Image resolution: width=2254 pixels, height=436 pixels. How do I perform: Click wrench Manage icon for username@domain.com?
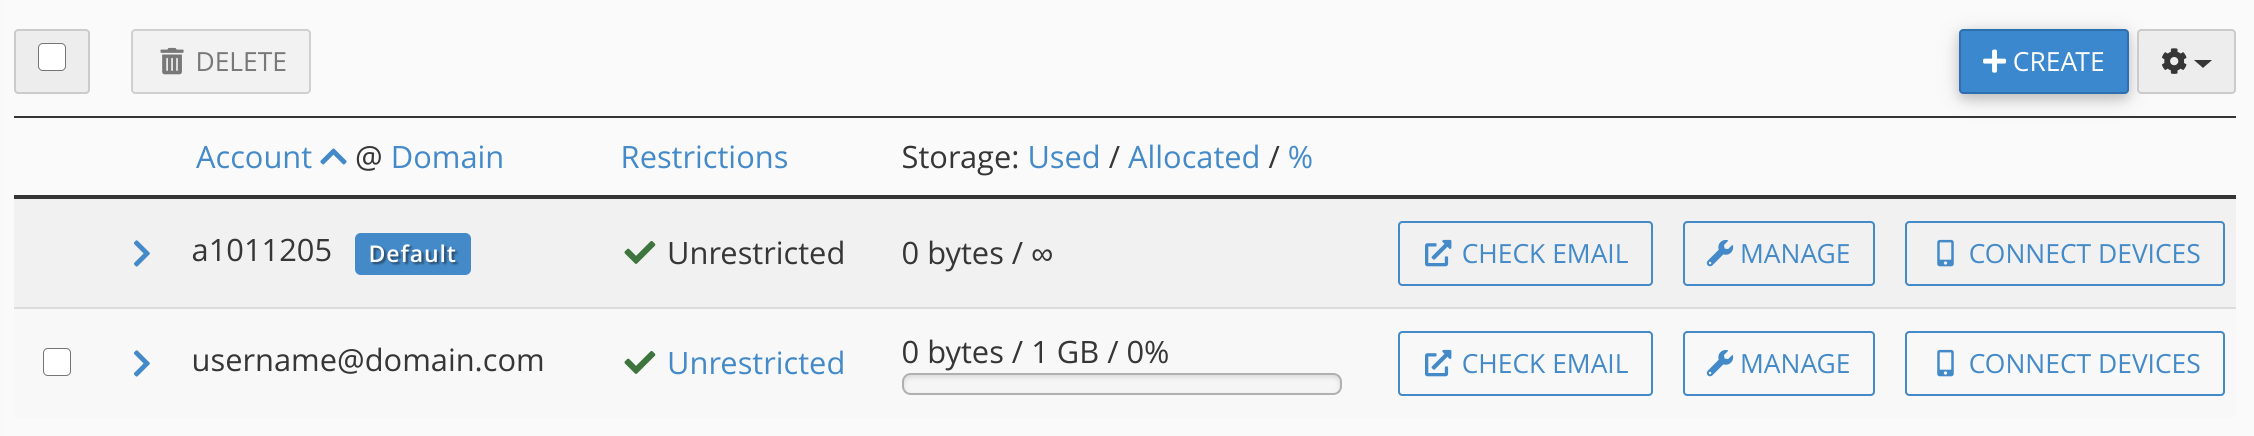click(1719, 364)
